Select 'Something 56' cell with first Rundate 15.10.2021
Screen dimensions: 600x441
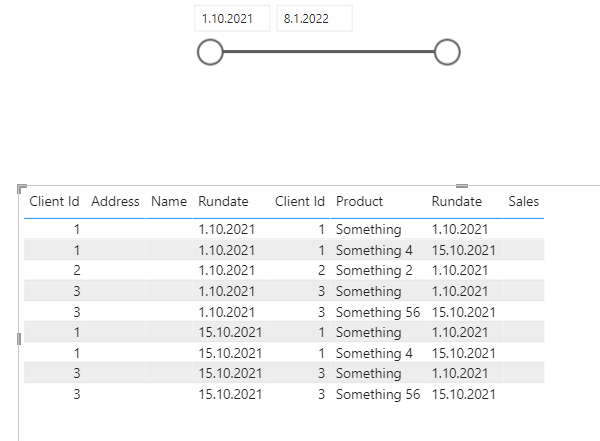tap(378, 394)
